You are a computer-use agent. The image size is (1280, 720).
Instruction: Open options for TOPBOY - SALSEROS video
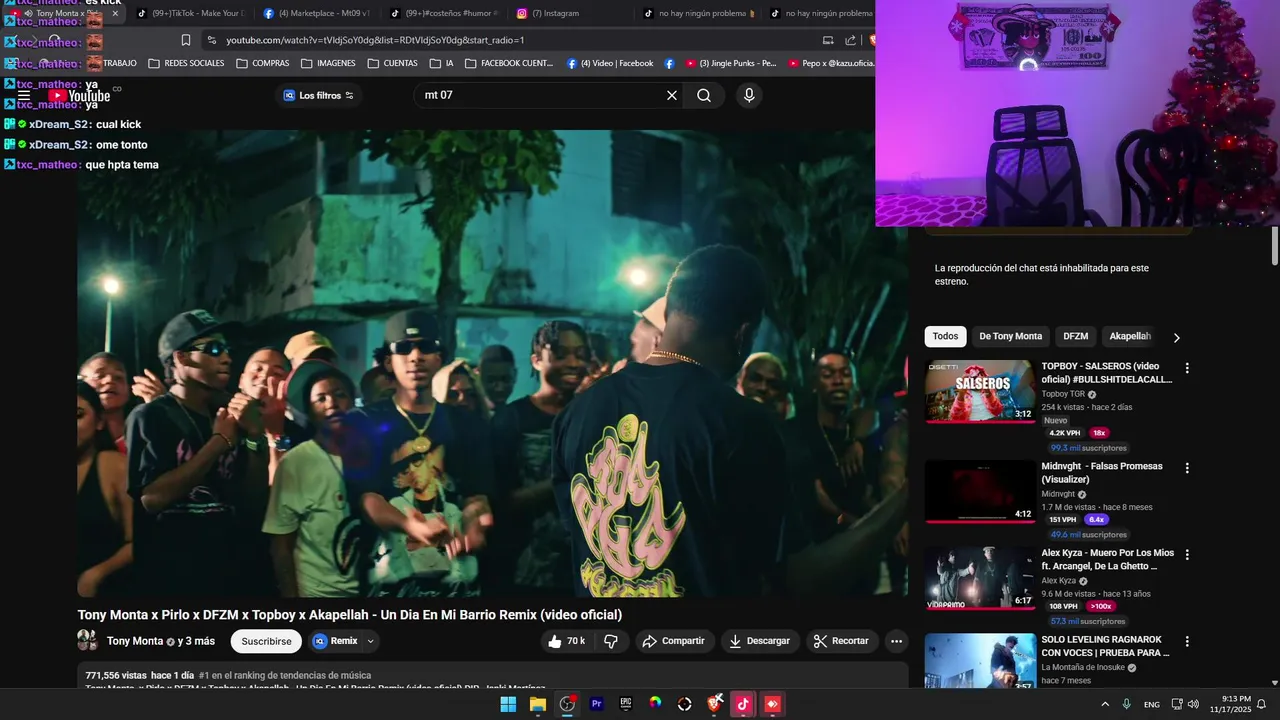(x=1187, y=368)
